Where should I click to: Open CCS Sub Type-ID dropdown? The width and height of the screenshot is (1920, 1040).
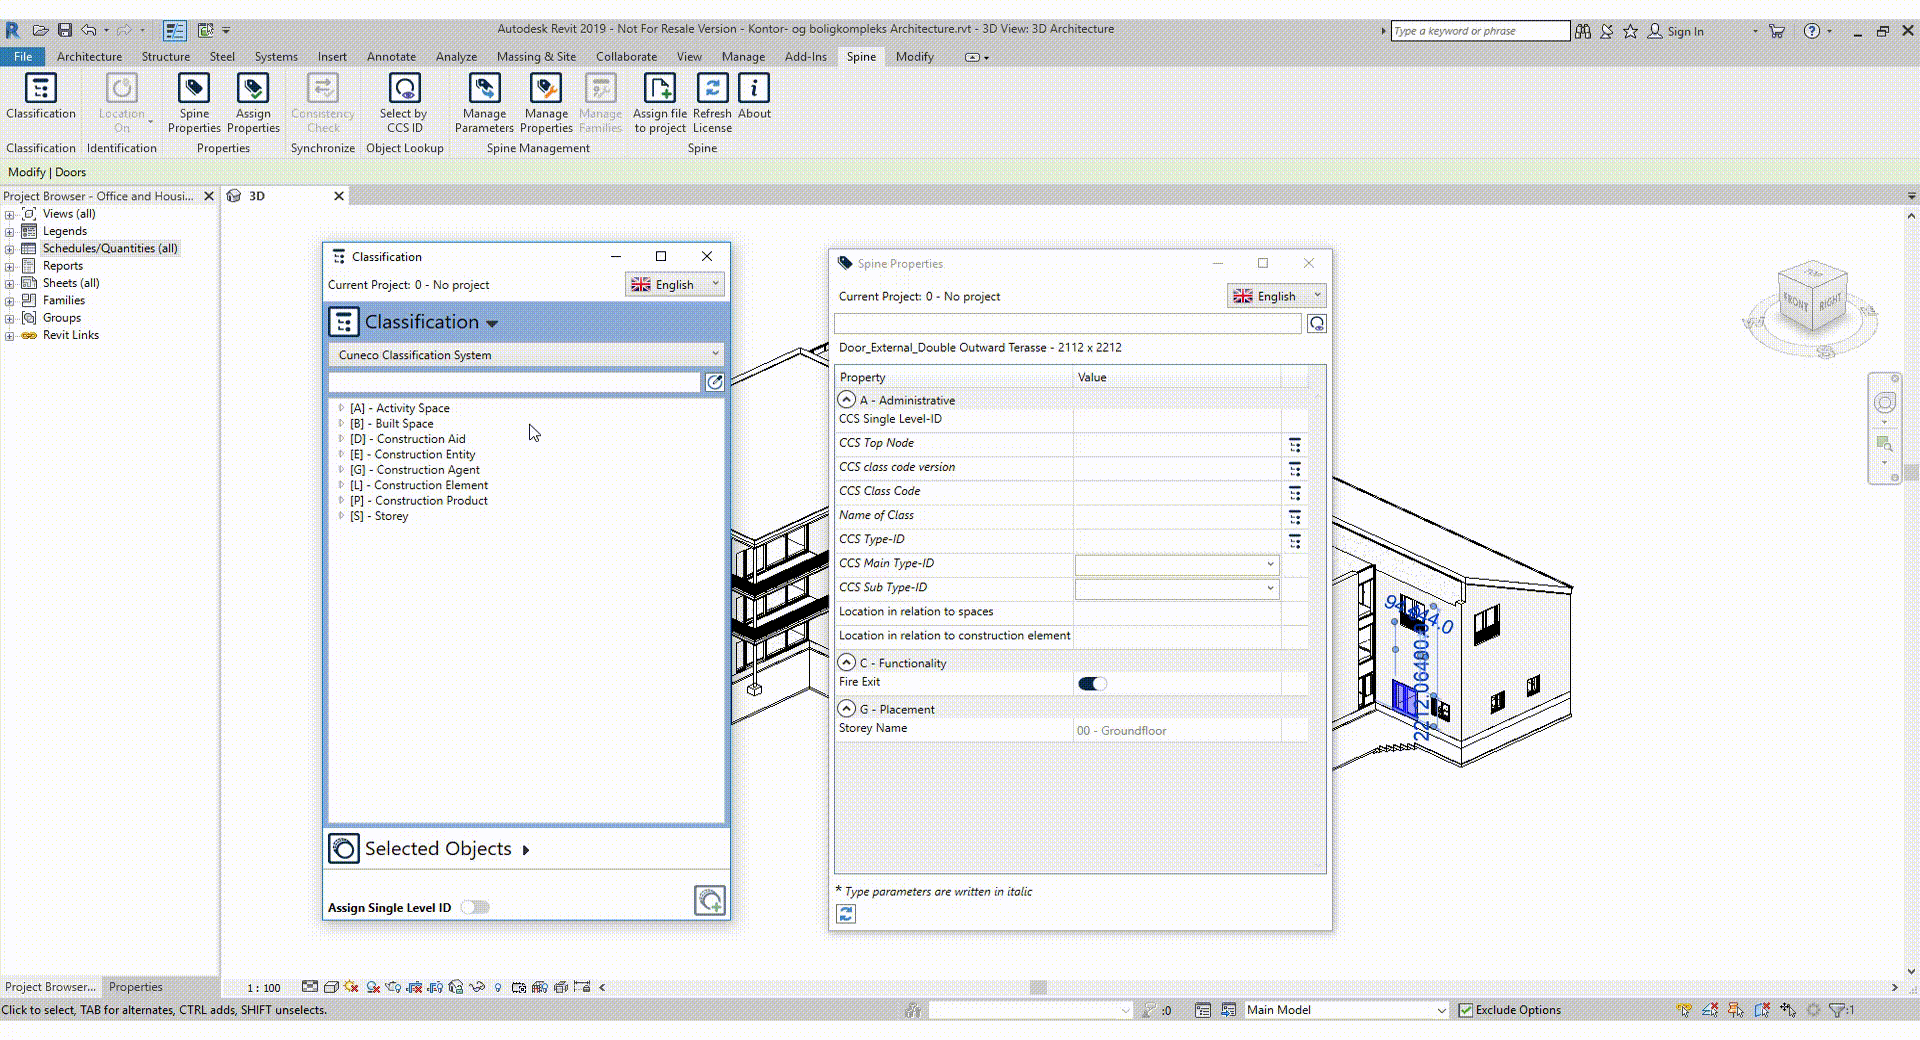coord(1177,588)
